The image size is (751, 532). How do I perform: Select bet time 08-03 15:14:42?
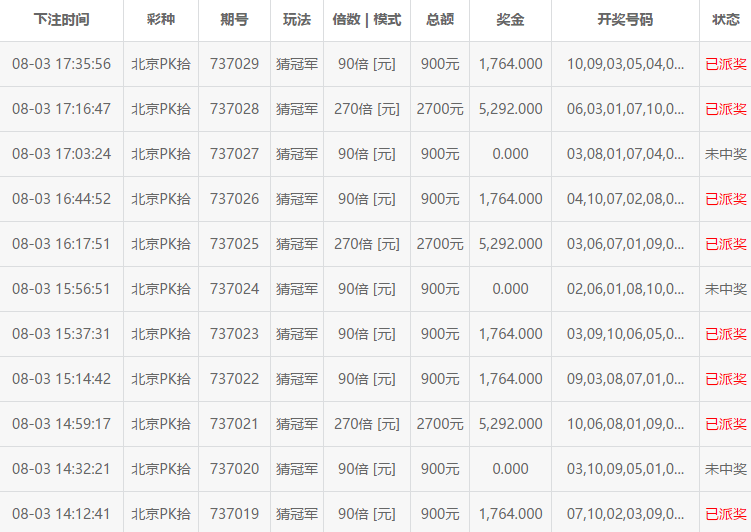[61, 379]
